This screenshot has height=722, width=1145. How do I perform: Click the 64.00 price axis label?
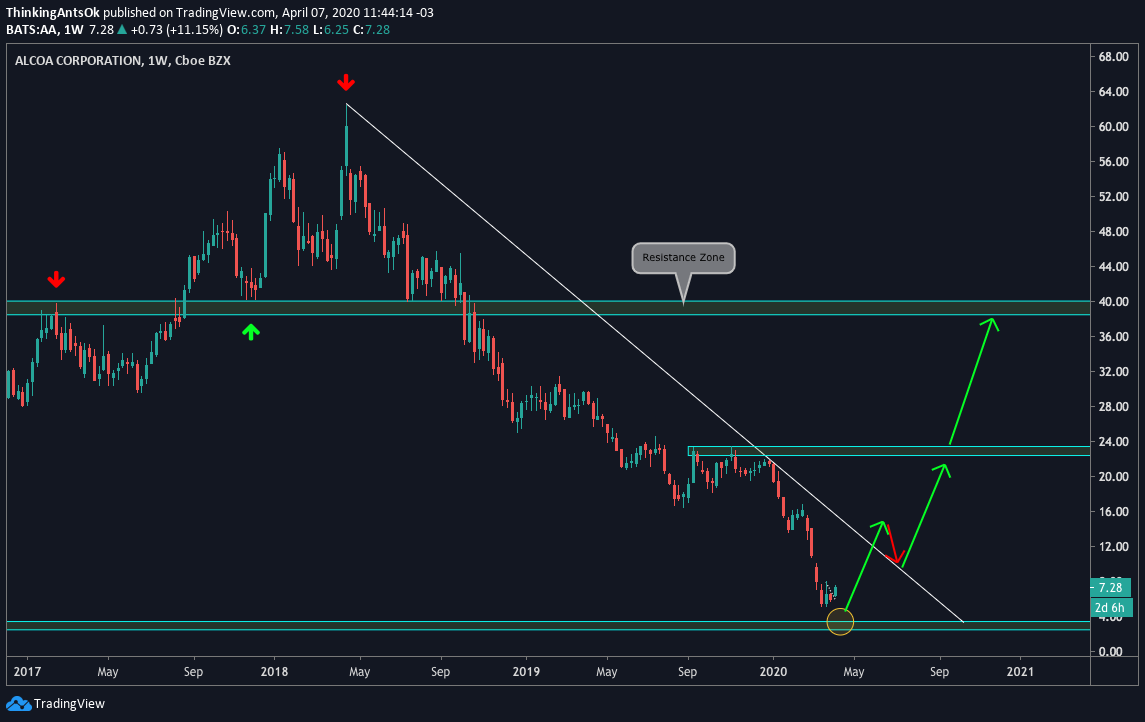point(1114,92)
